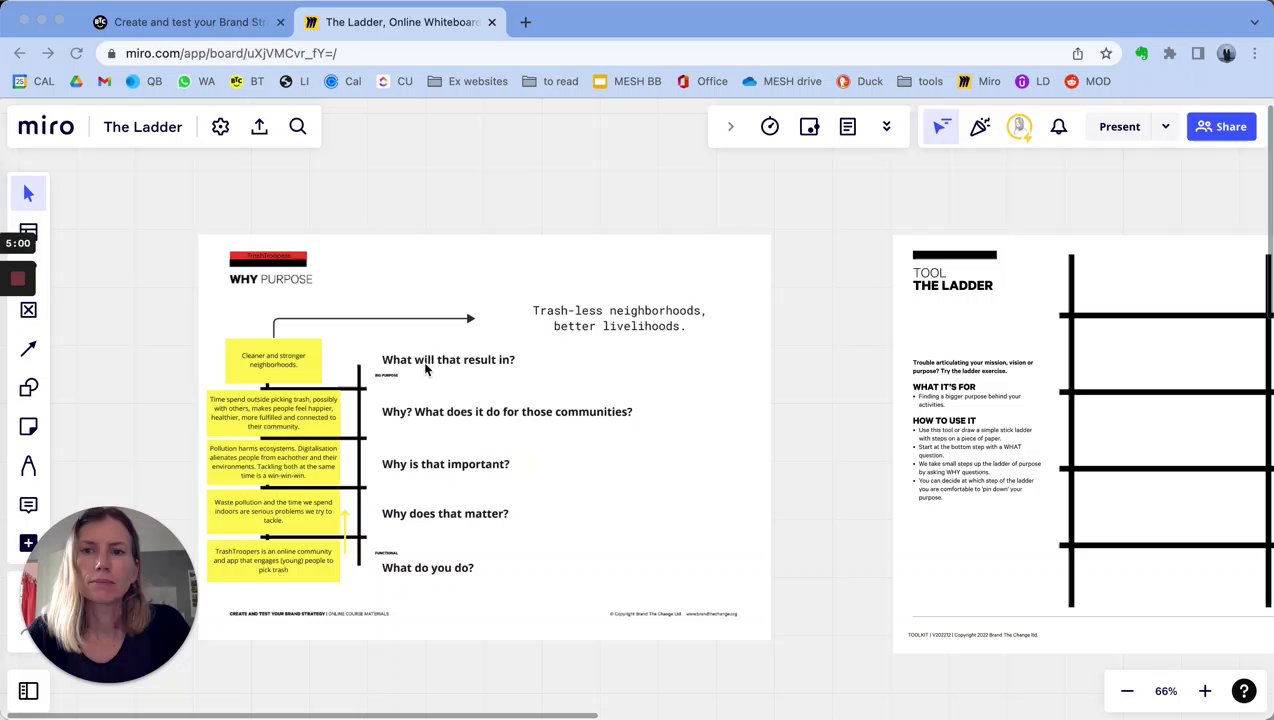Close the Create and test your Brand tab
This screenshot has width=1274, height=720.
(x=281, y=22)
